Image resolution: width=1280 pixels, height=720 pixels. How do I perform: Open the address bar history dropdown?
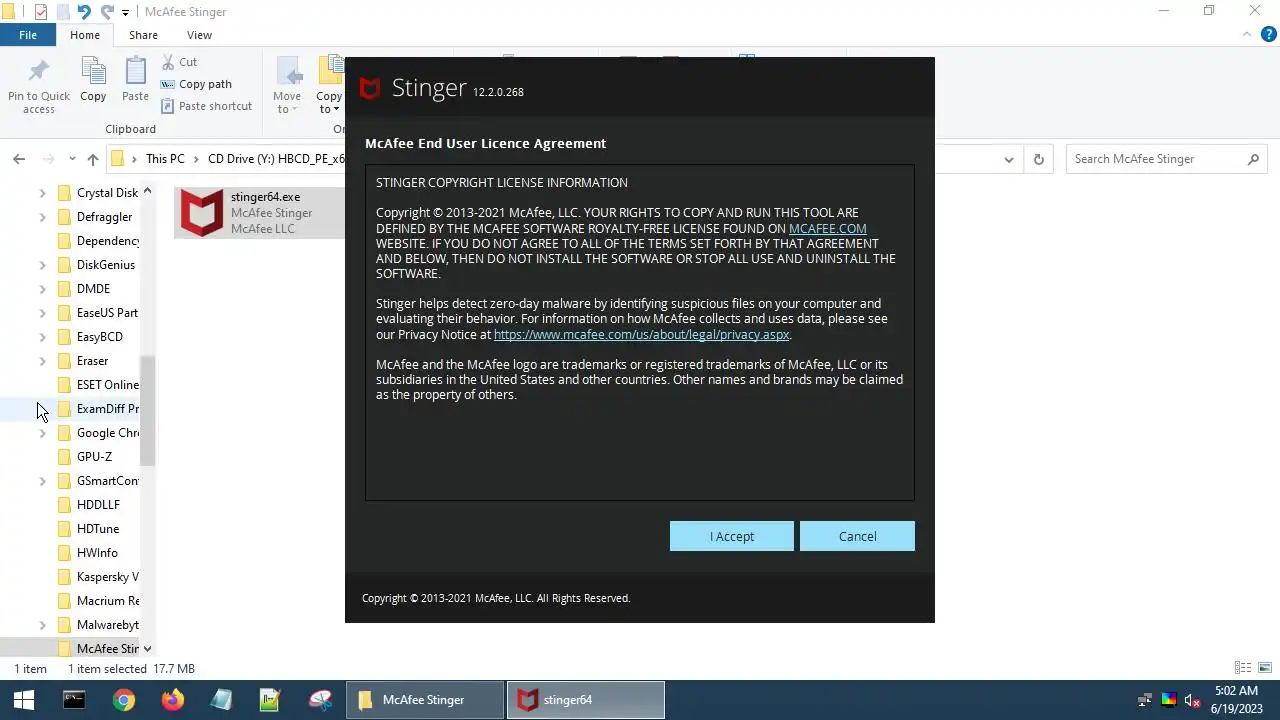pos(1009,159)
